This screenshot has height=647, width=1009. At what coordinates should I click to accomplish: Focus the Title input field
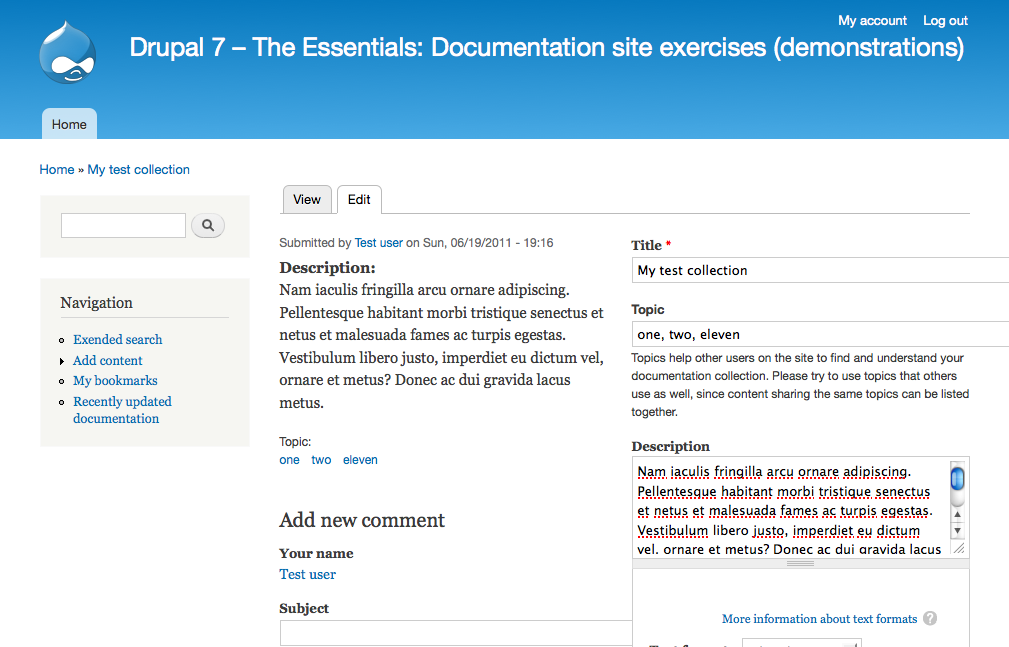tap(820, 270)
